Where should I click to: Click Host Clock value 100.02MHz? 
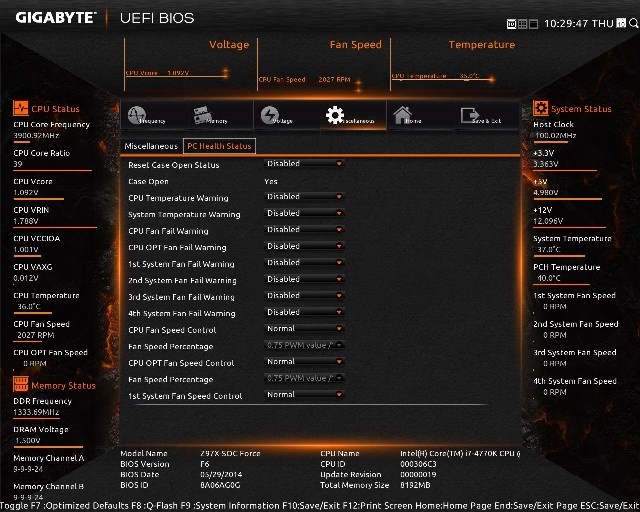(555, 136)
